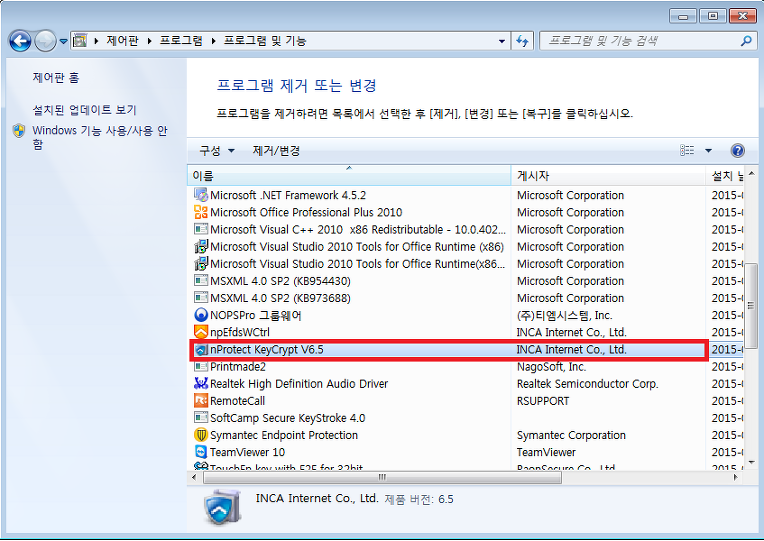Select Realtek High Definition Audio Driver name

click(299, 384)
